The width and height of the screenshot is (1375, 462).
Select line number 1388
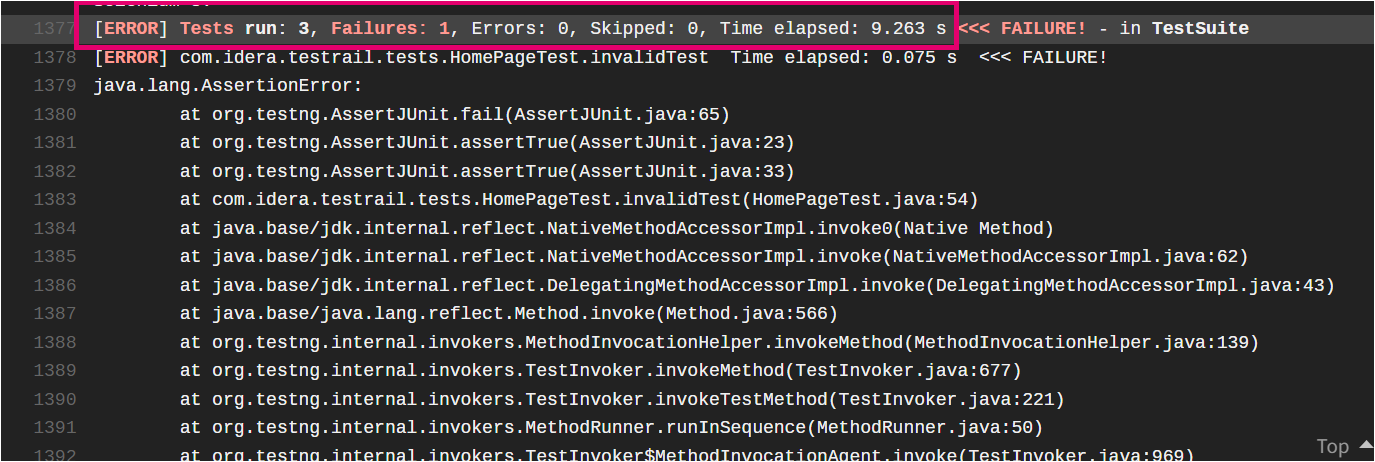[x=54, y=342]
